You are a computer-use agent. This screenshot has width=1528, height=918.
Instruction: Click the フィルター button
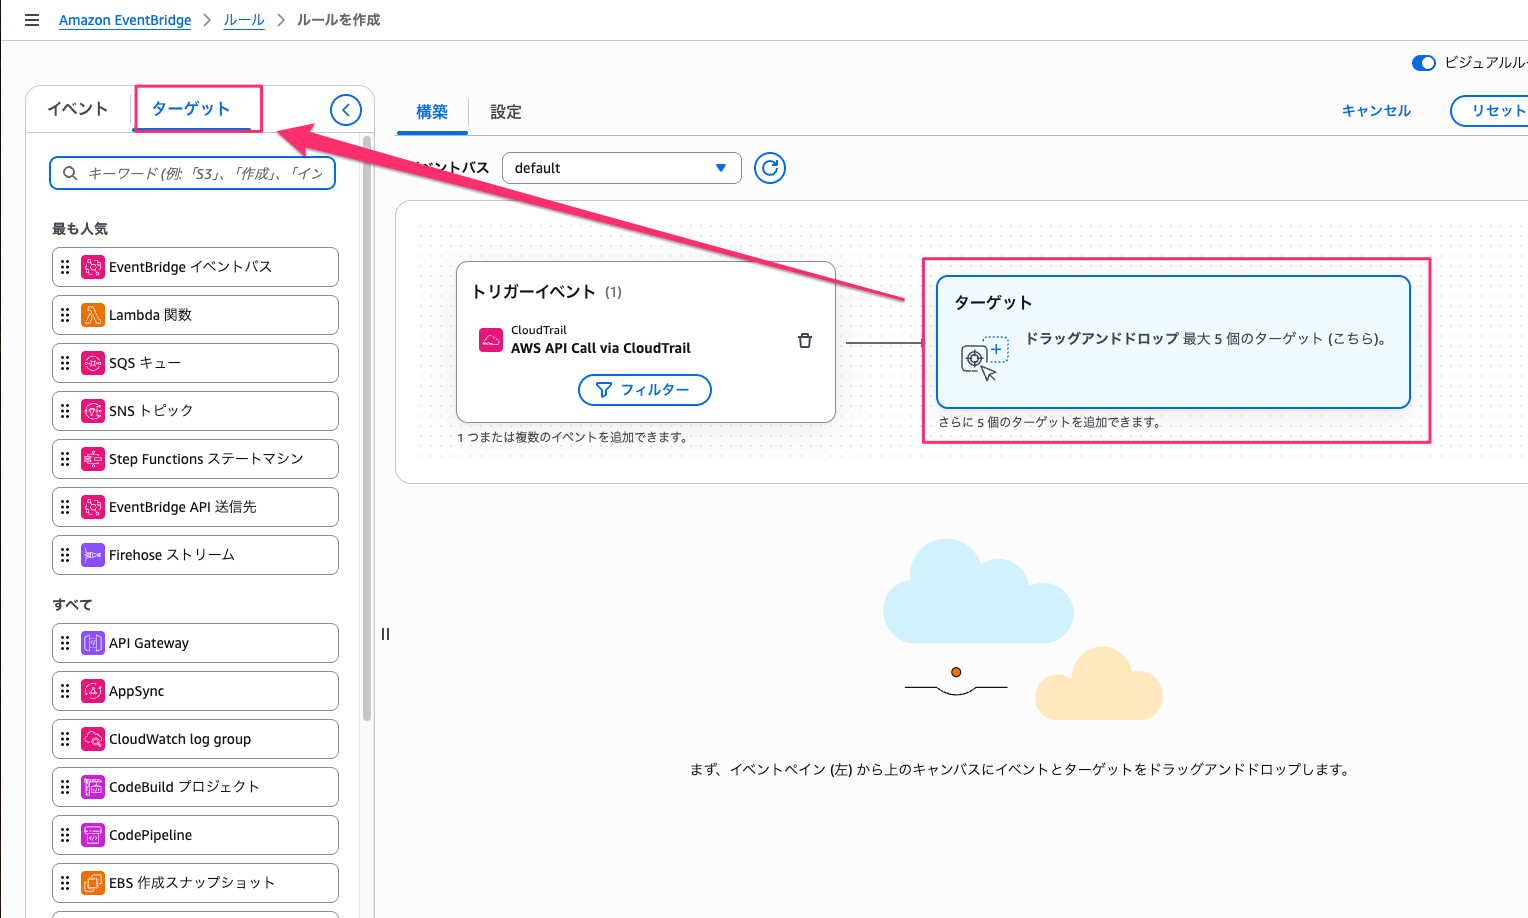click(644, 390)
